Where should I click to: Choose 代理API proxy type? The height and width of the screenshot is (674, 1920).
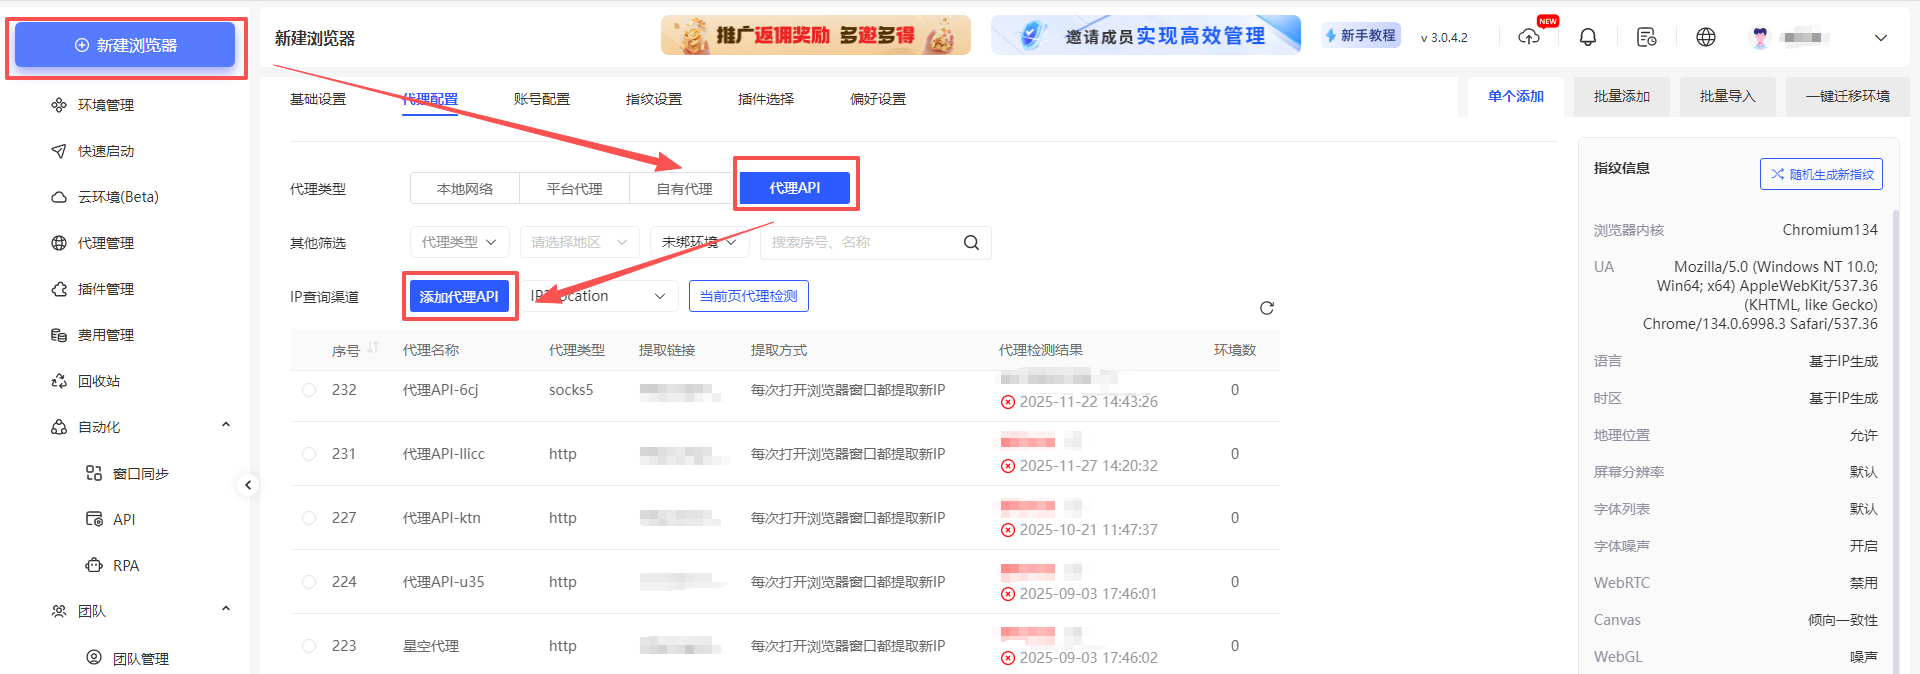[x=795, y=188]
